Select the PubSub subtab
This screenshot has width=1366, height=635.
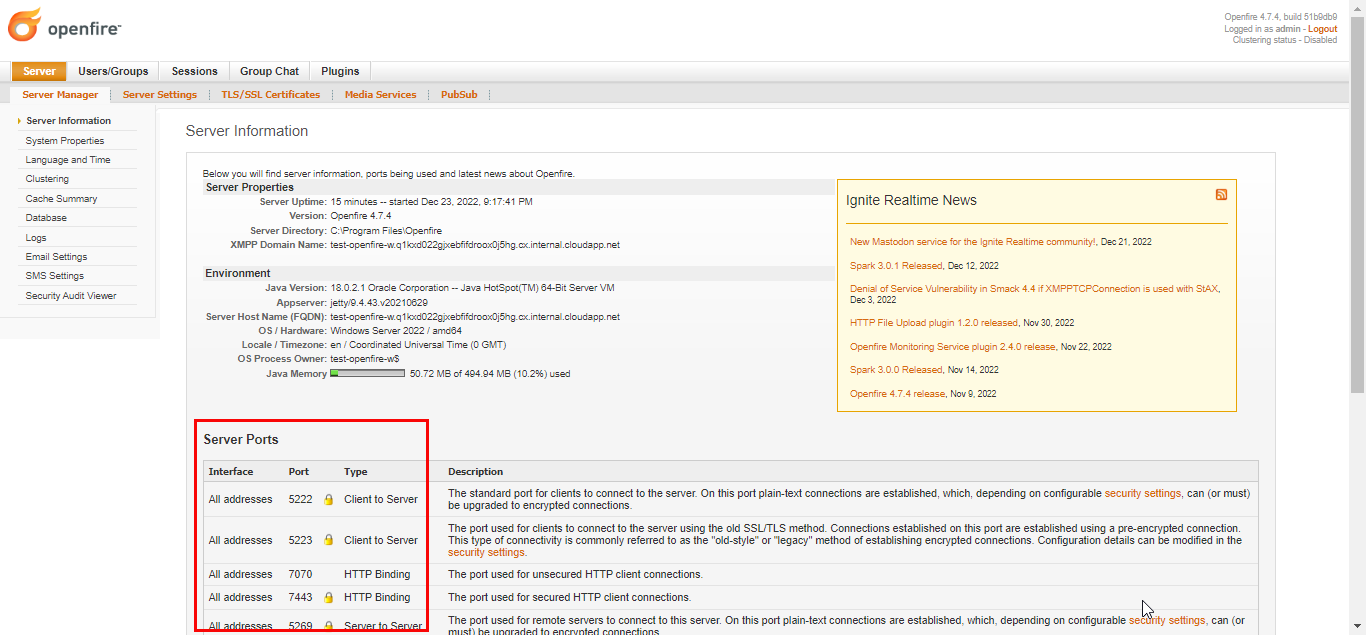459,95
